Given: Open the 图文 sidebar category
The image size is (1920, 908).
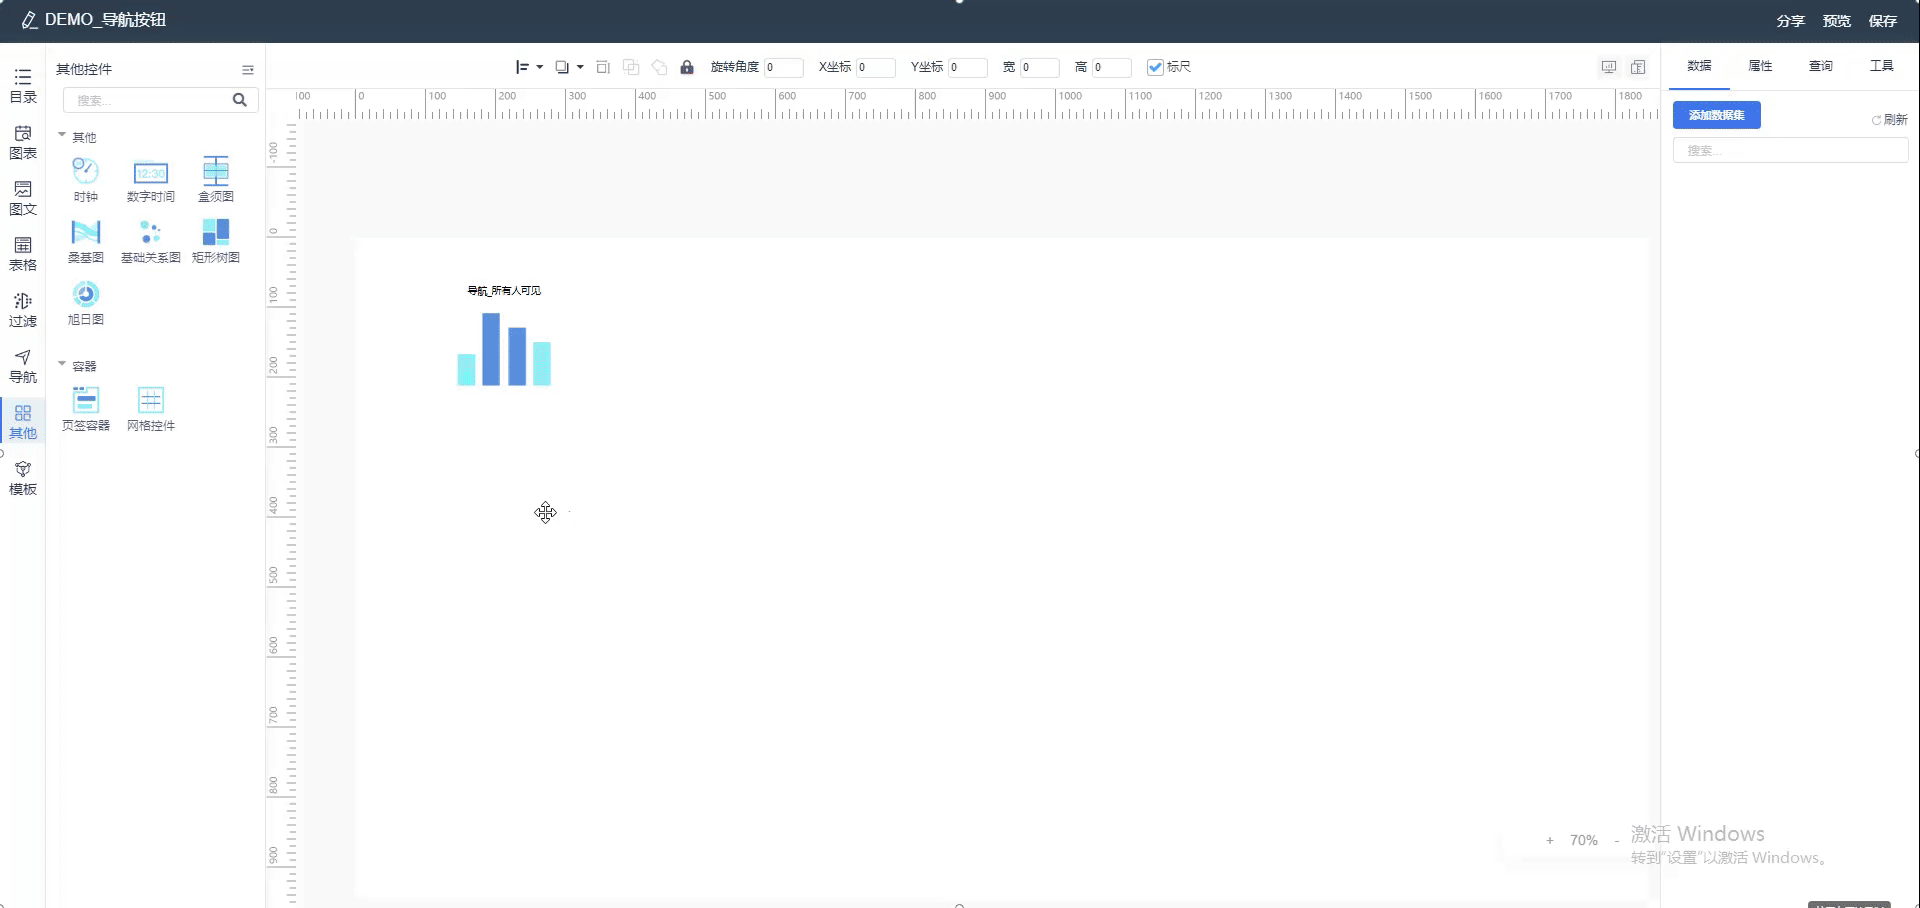Looking at the screenshot, I should tap(22, 198).
